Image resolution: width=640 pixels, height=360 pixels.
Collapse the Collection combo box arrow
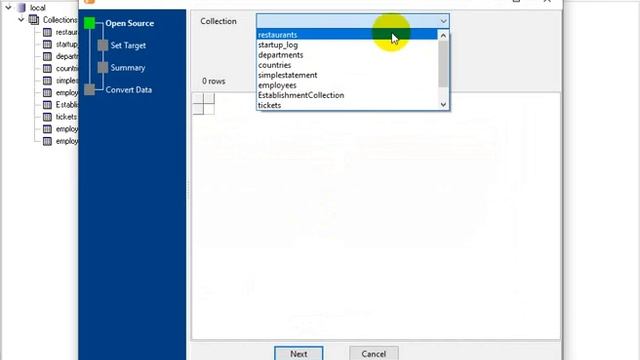tap(443, 21)
